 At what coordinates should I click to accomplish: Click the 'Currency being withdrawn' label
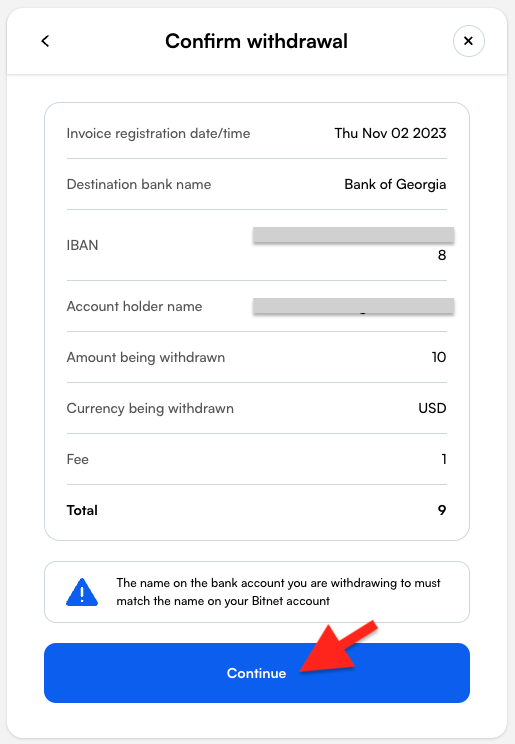click(x=150, y=409)
